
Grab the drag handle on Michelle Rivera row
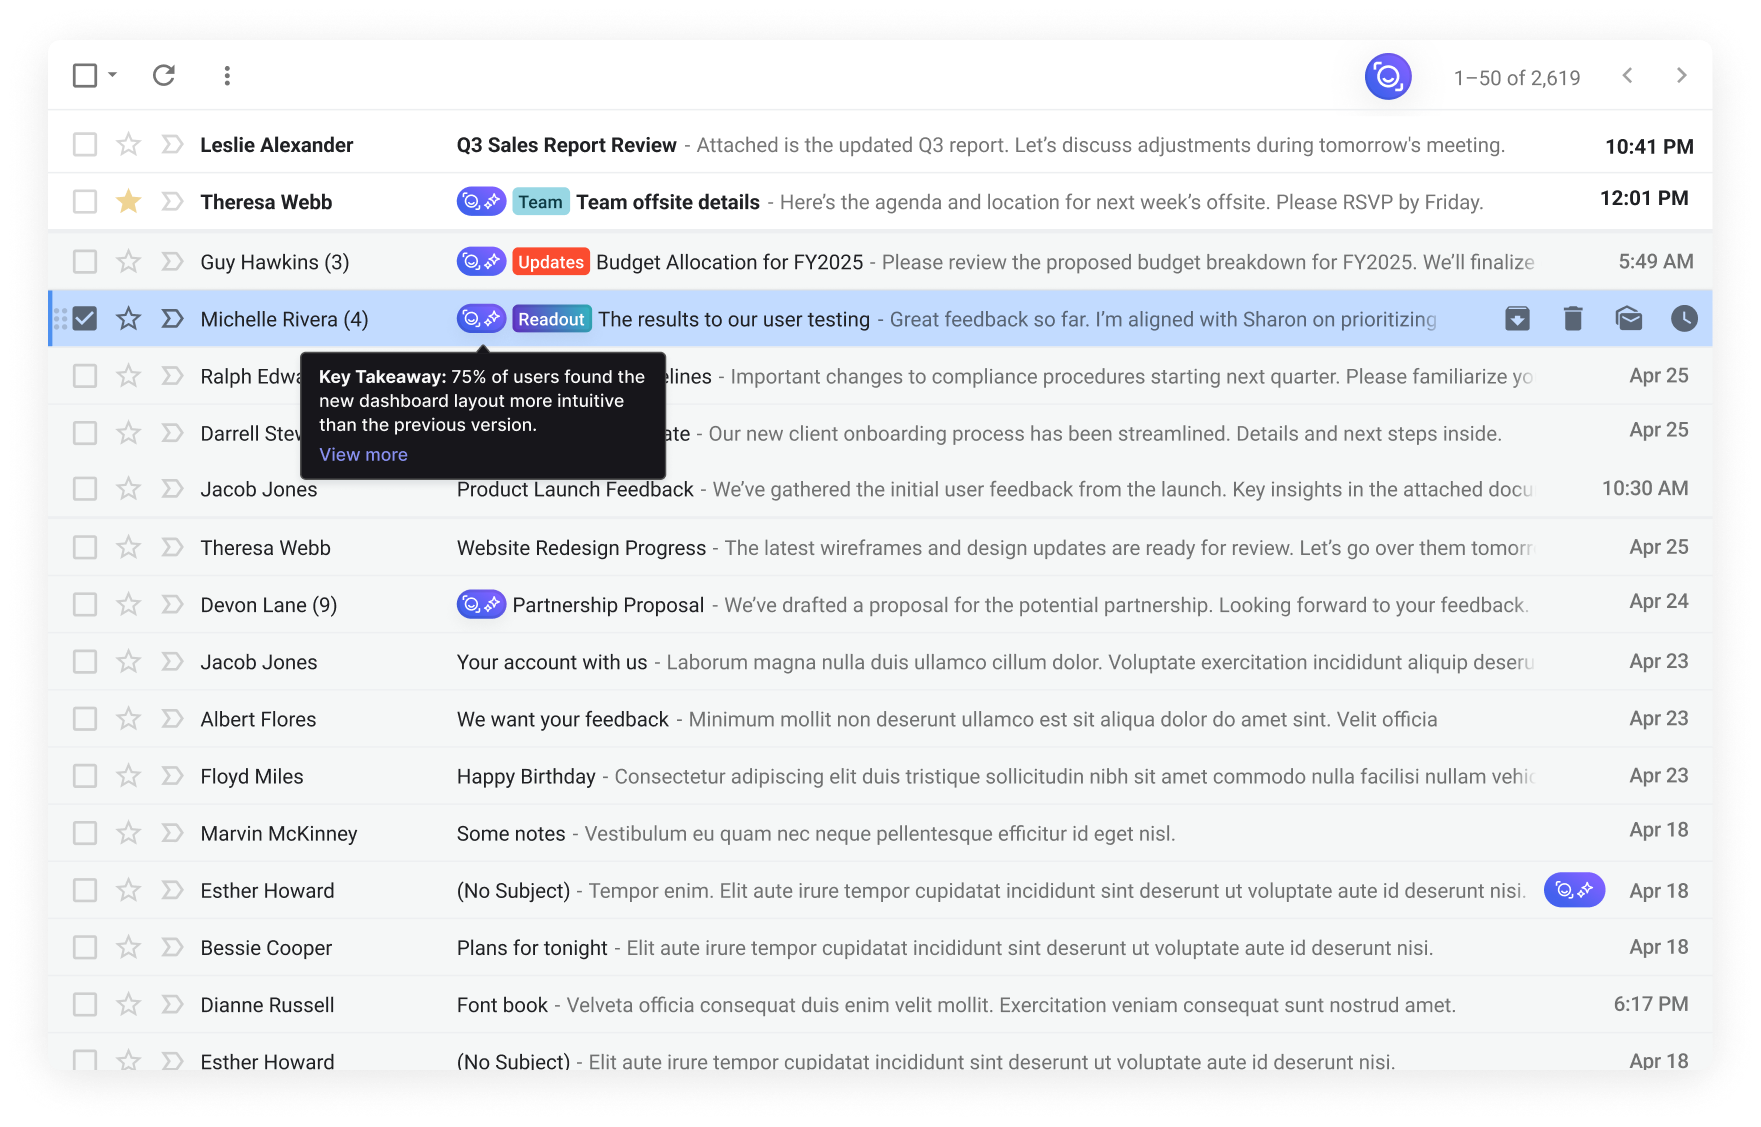pos(60,319)
